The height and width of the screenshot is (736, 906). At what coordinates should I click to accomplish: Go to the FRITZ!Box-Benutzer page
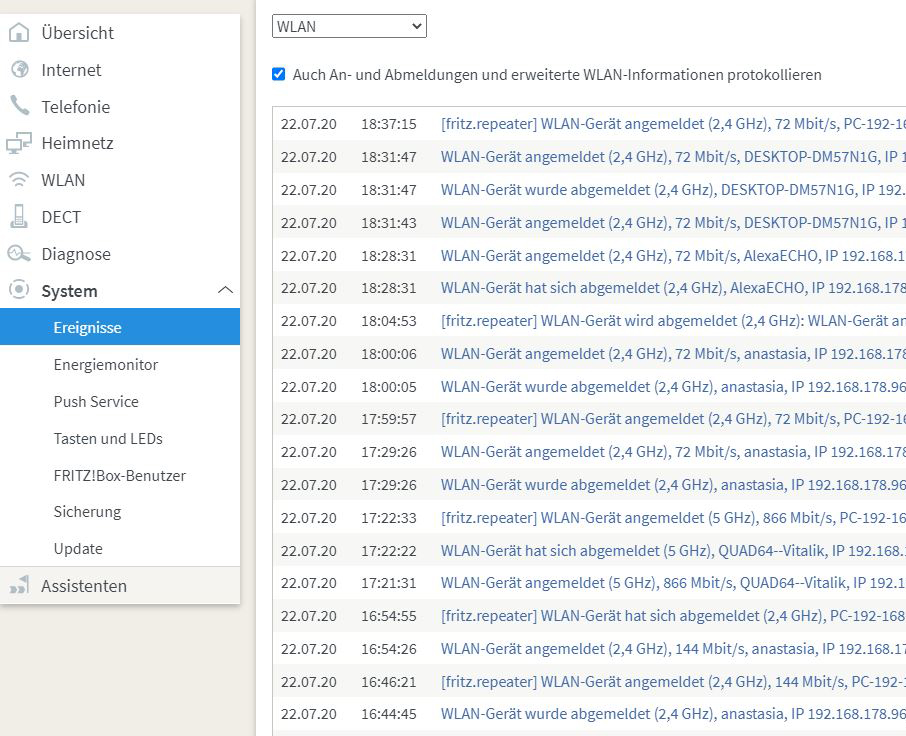pos(120,475)
